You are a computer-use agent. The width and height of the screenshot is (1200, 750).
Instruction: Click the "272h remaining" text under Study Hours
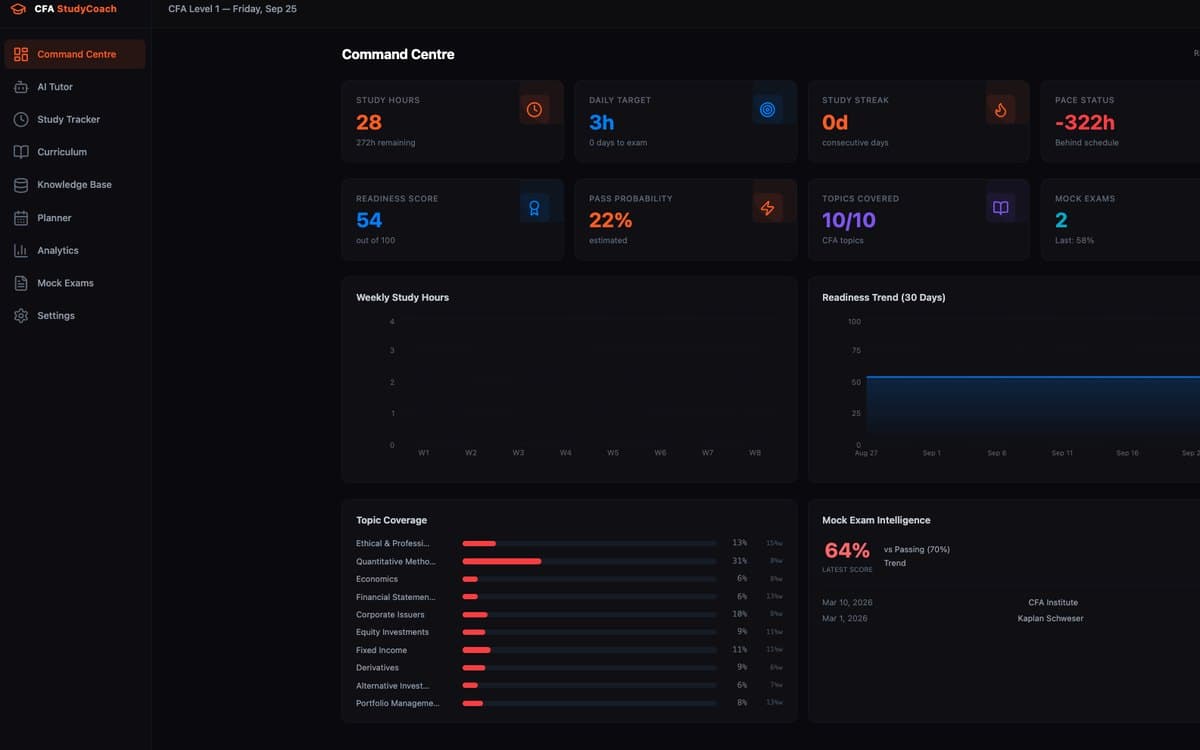(386, 143)
